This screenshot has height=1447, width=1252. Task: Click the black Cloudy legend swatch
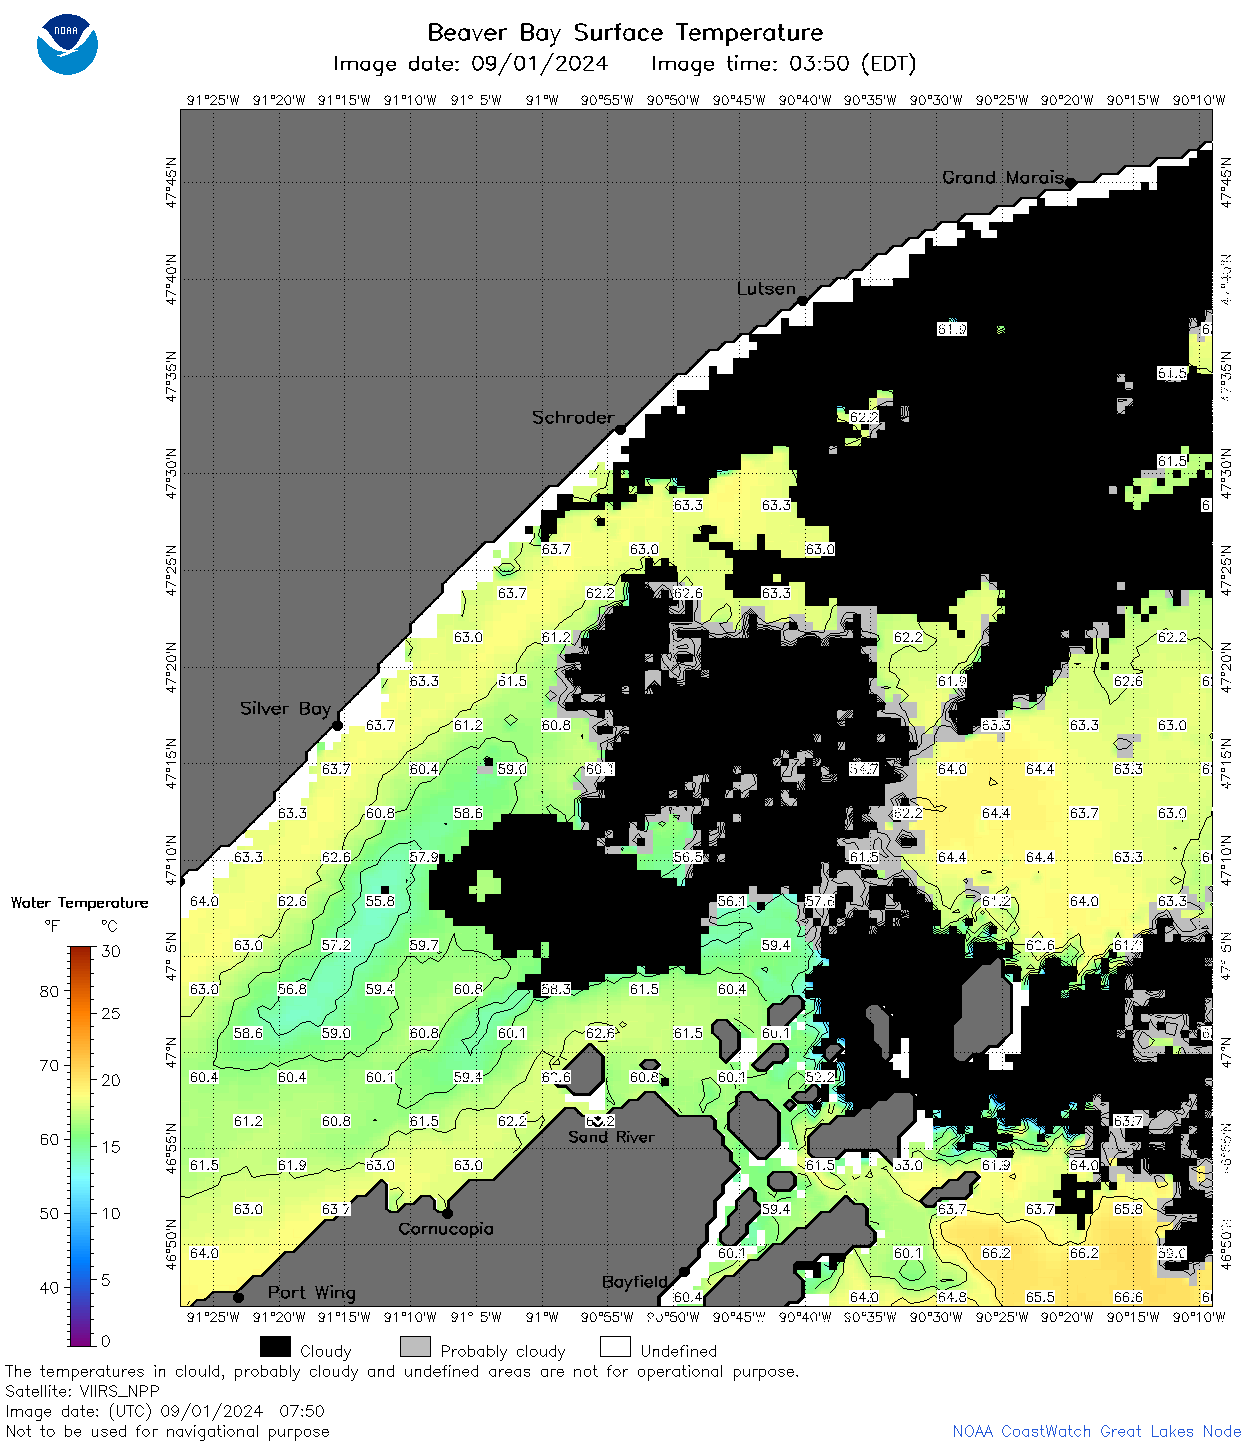[x=275, y=1347]
